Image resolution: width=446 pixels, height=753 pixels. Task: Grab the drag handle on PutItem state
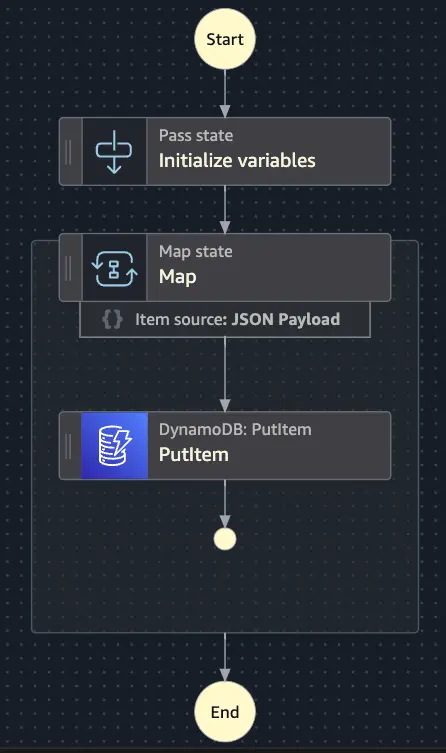point(69,446)
